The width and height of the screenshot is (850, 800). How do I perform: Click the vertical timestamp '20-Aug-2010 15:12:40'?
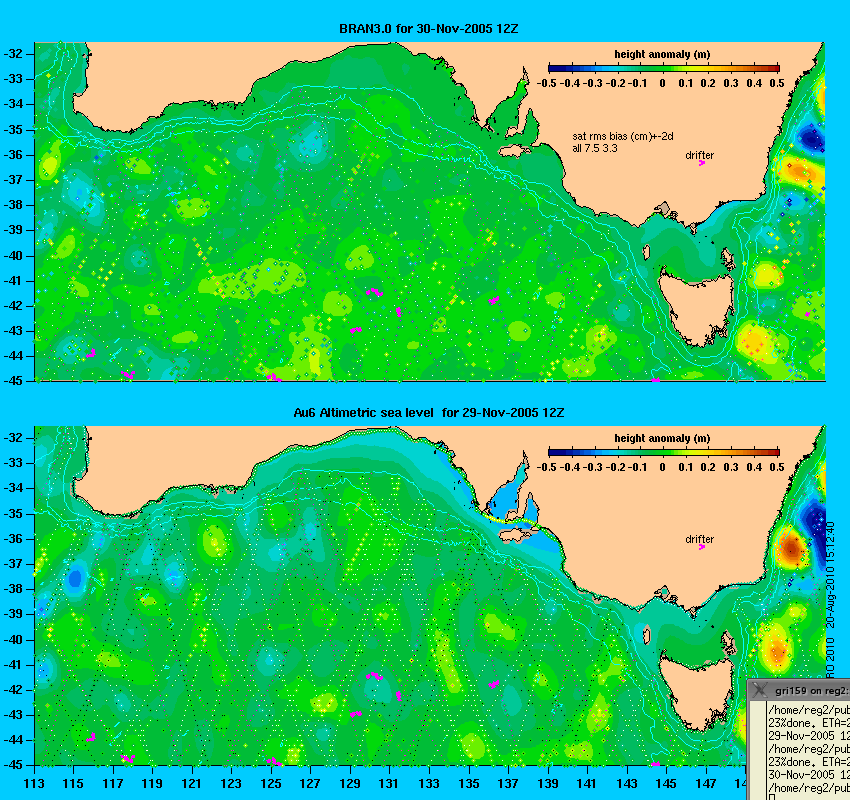click(x=830, y=575)
